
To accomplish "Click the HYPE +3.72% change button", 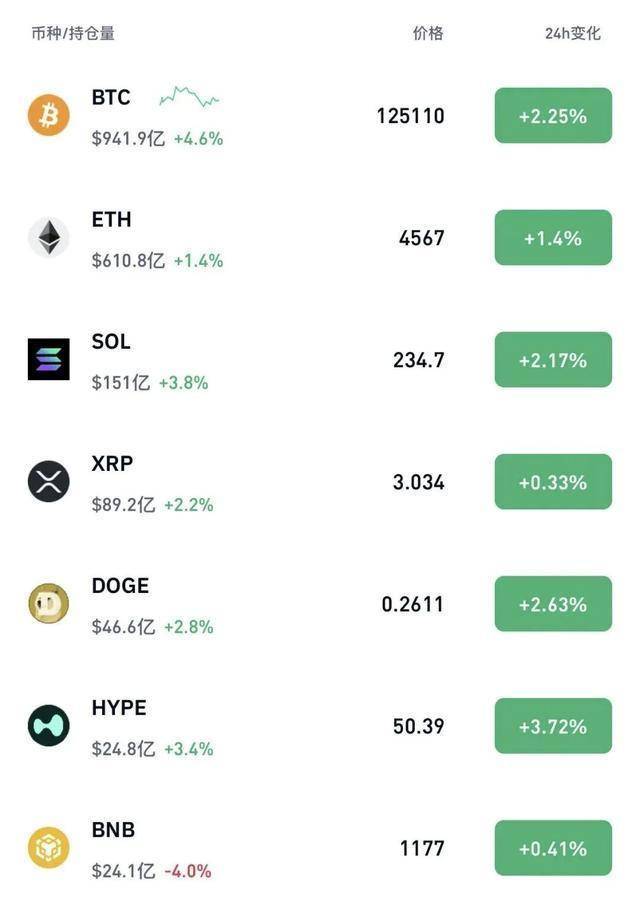I will (x=553, y=726).
